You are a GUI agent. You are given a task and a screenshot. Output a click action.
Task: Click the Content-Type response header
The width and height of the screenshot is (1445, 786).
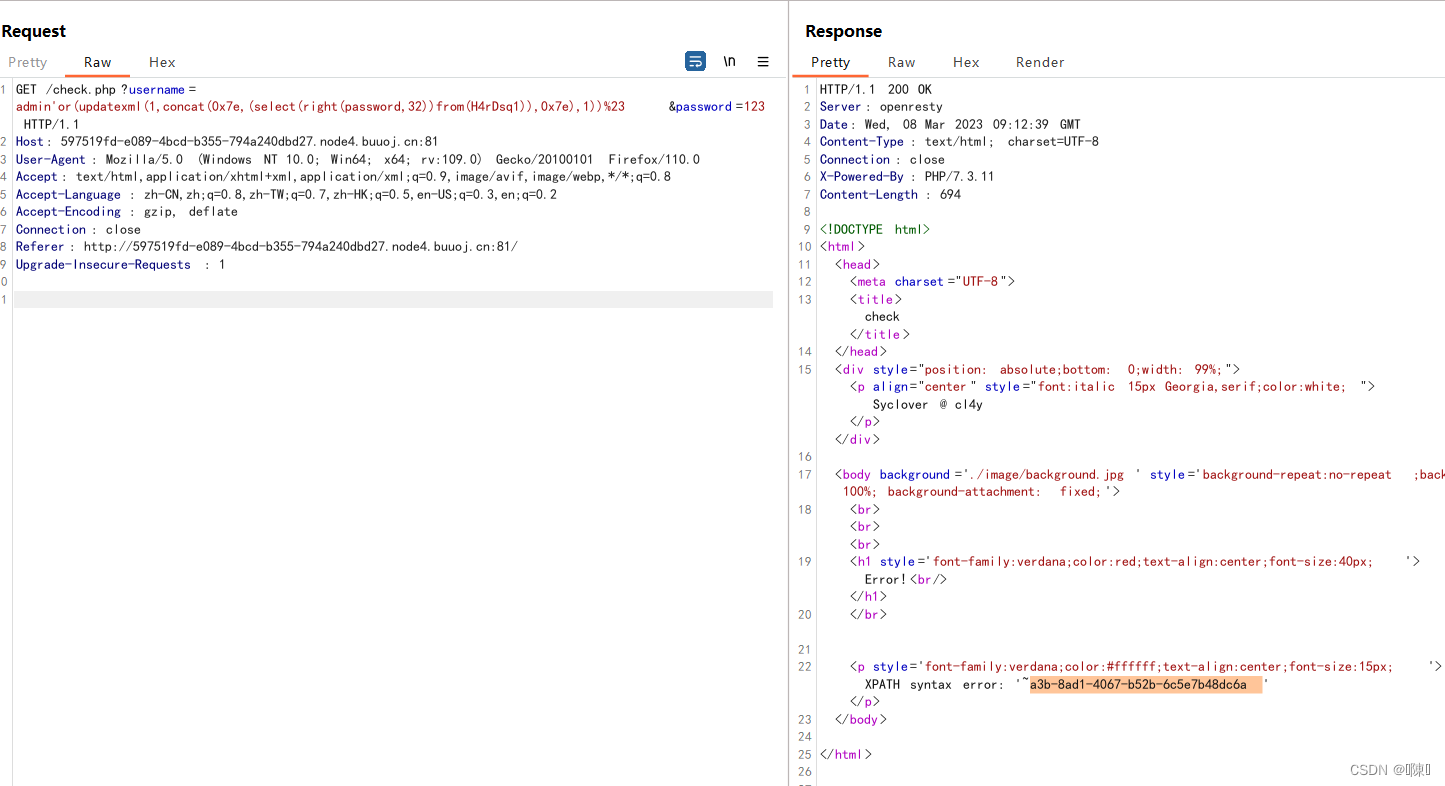[959, 142]
